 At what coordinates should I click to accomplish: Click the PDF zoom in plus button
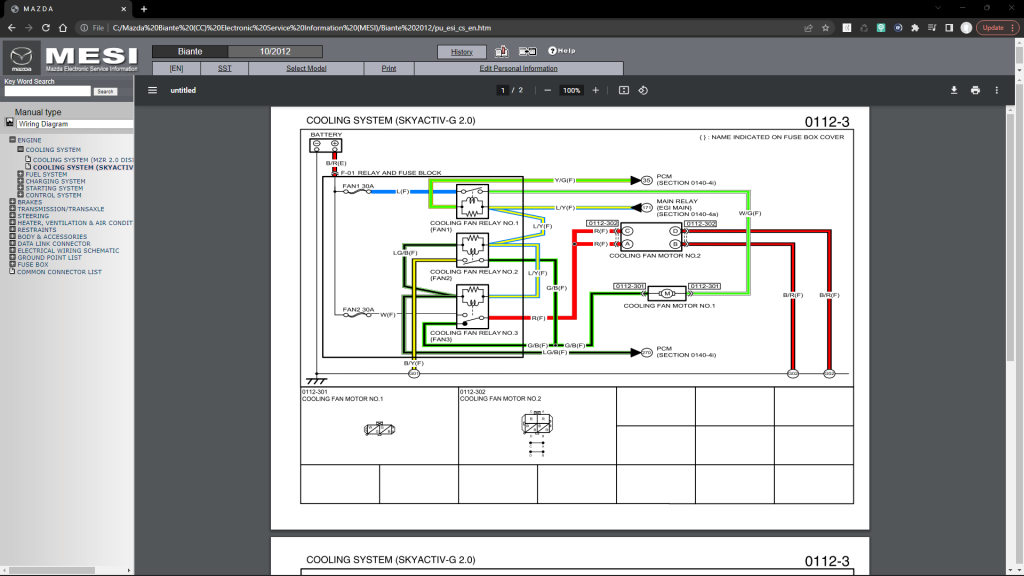click(x=596, y=90)
